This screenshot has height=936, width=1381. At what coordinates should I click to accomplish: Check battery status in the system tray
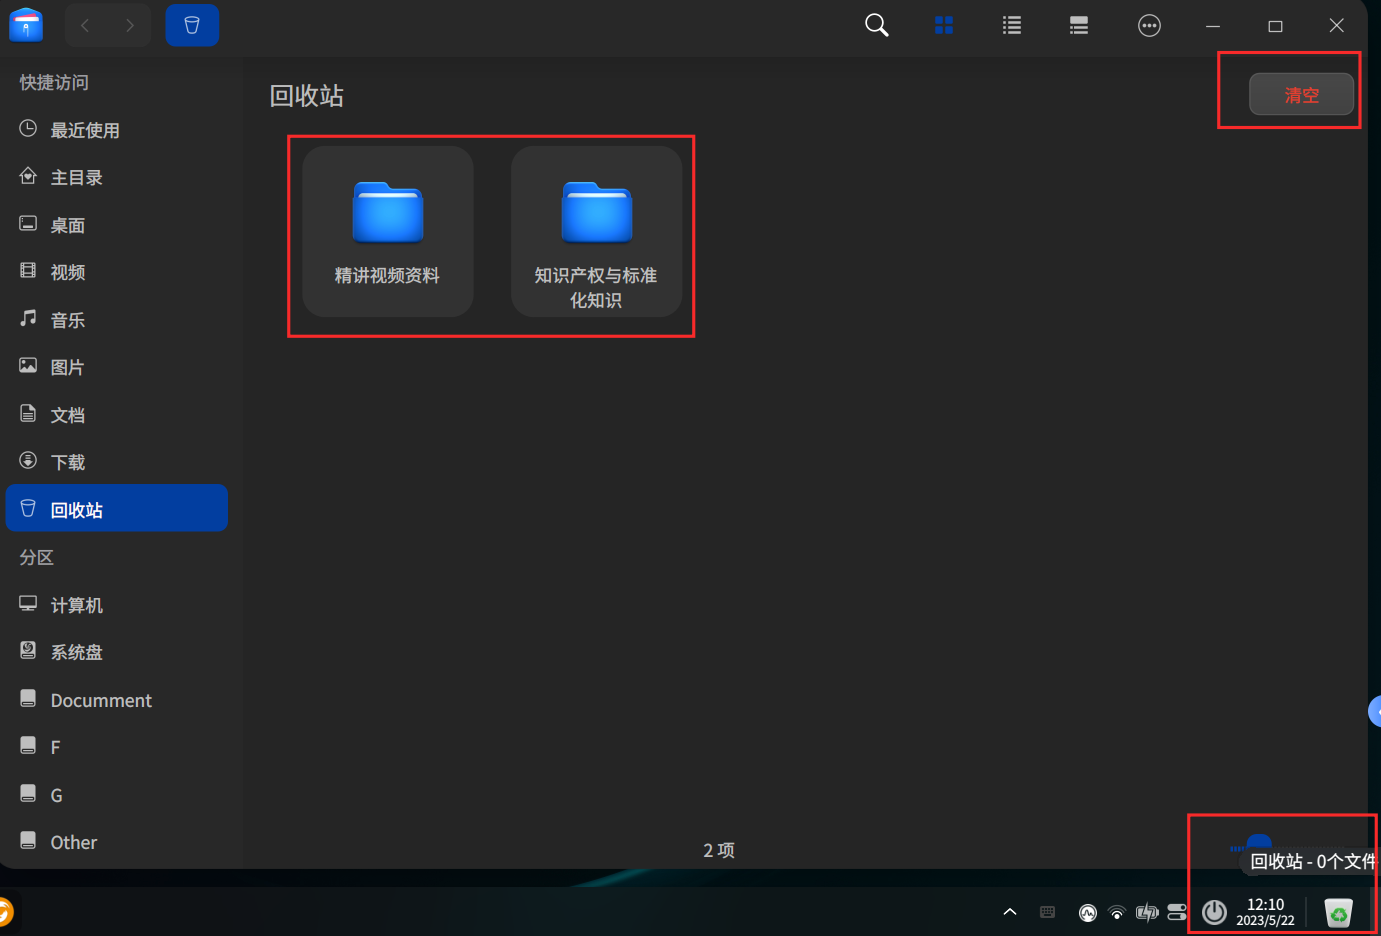(x=1147, y=911)
